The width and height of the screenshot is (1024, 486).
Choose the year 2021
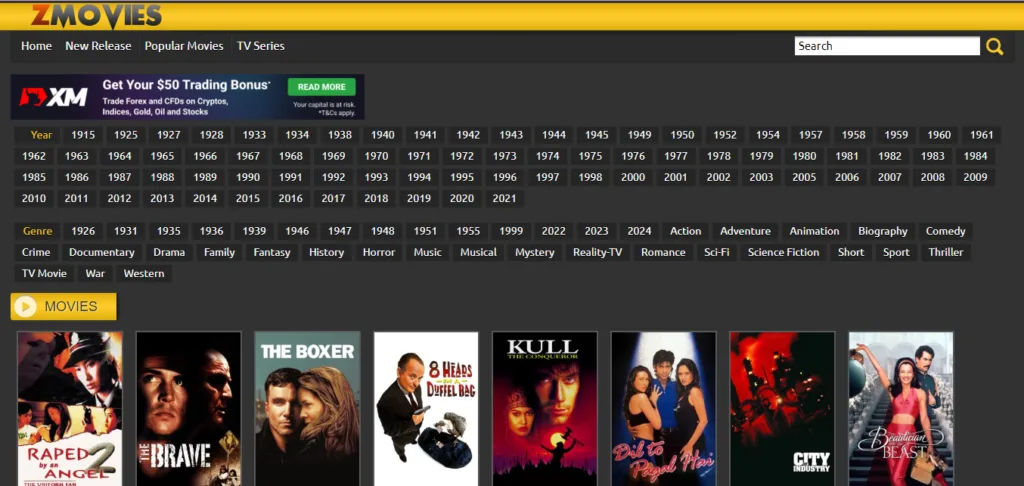click(504, 199)
